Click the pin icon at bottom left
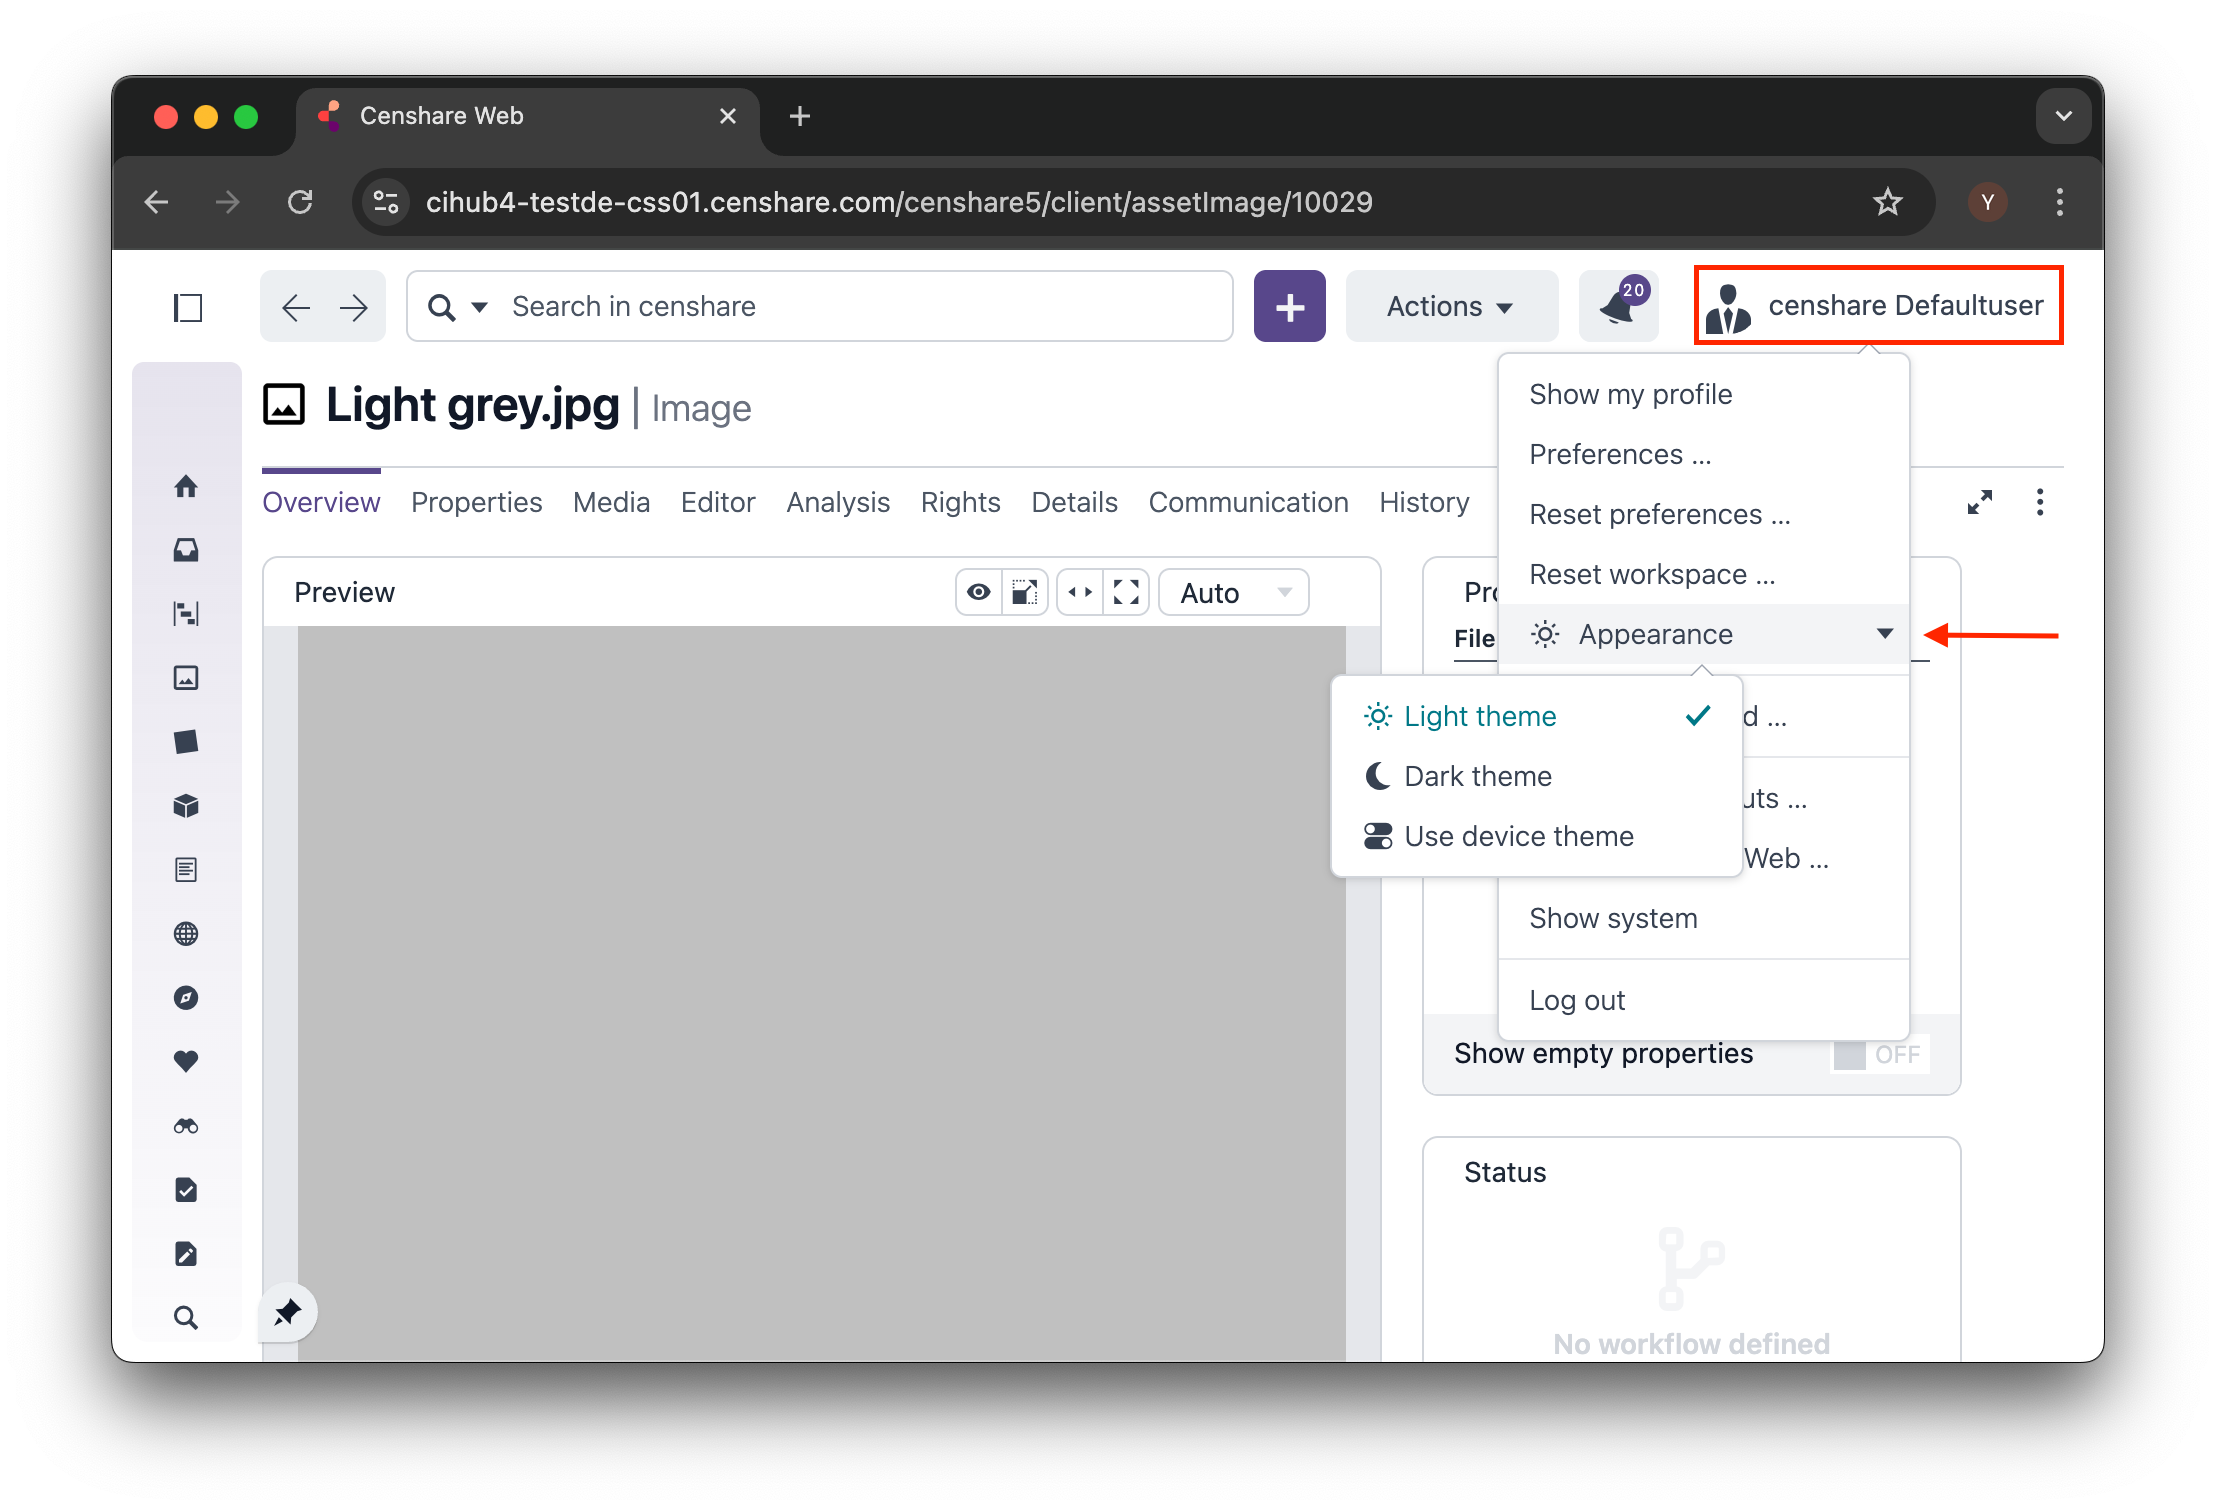Viewport: 2216px width, 1510px height. tap(288, 1312)
